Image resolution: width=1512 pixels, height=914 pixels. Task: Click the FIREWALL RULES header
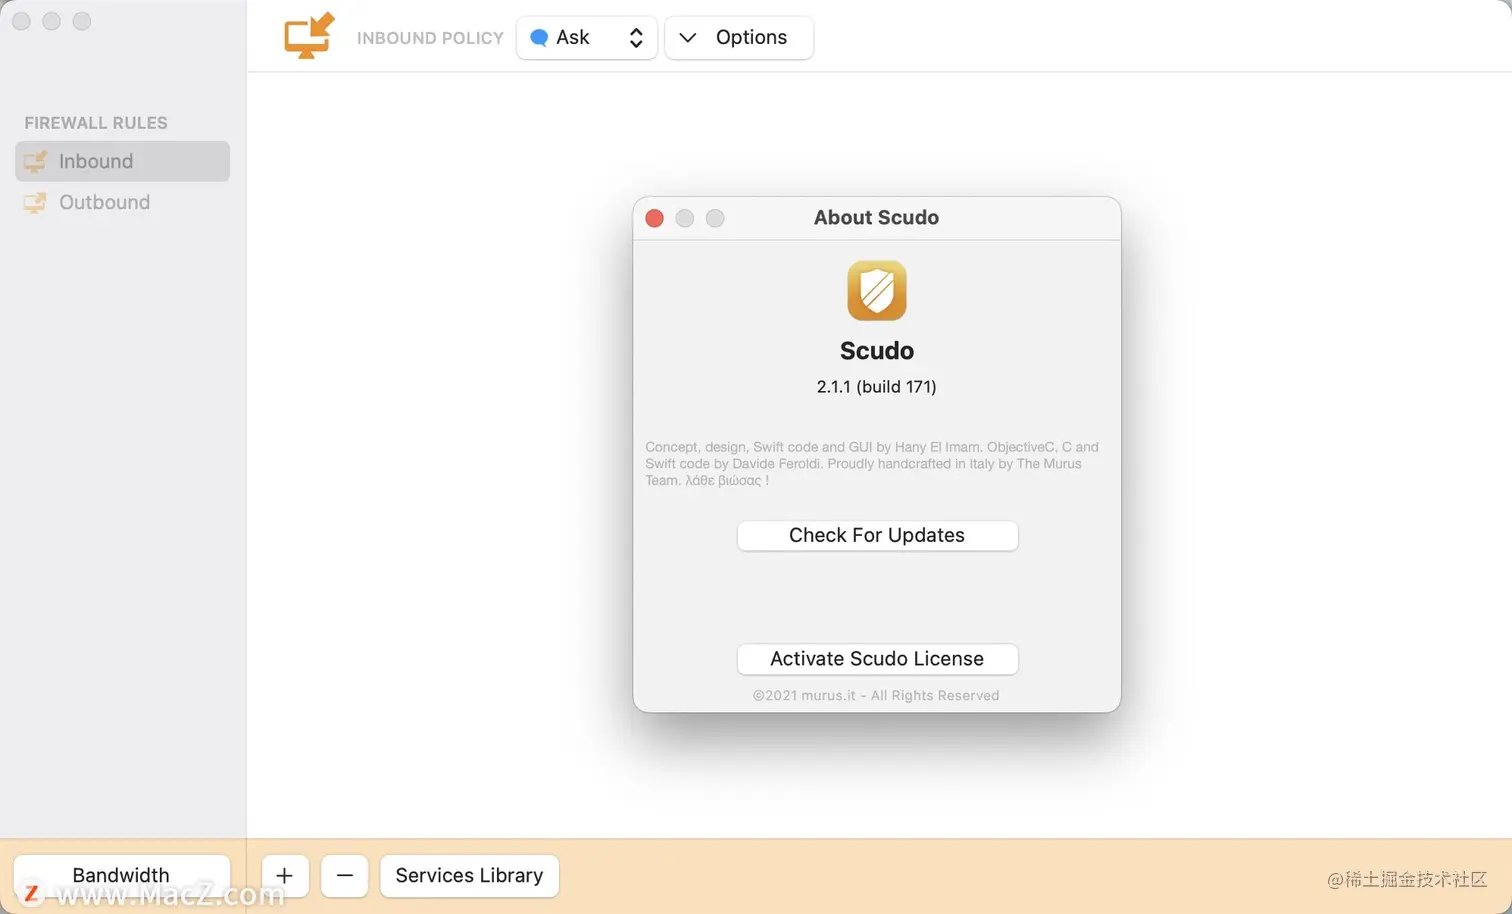click(x=96, y=123)
